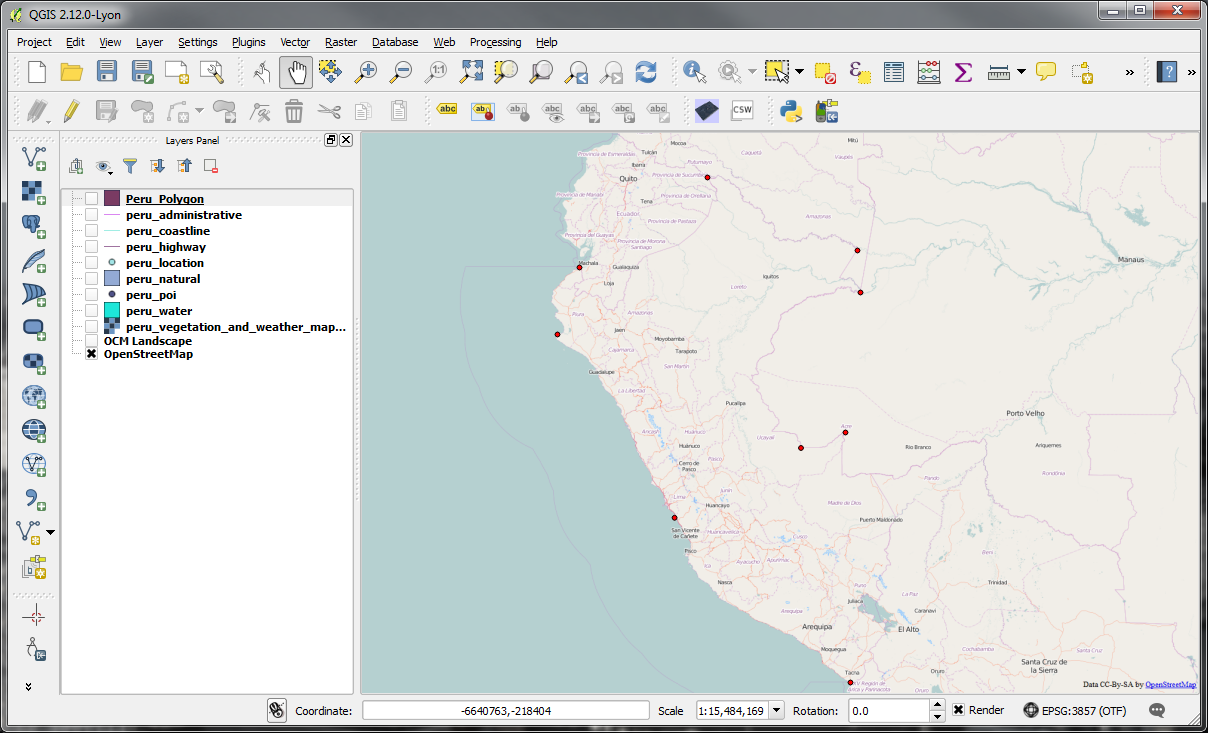Viewport: 1208px width, 733px height.
Task: Expand the select features dropdown arrow
Action: [x=799, y=72]
